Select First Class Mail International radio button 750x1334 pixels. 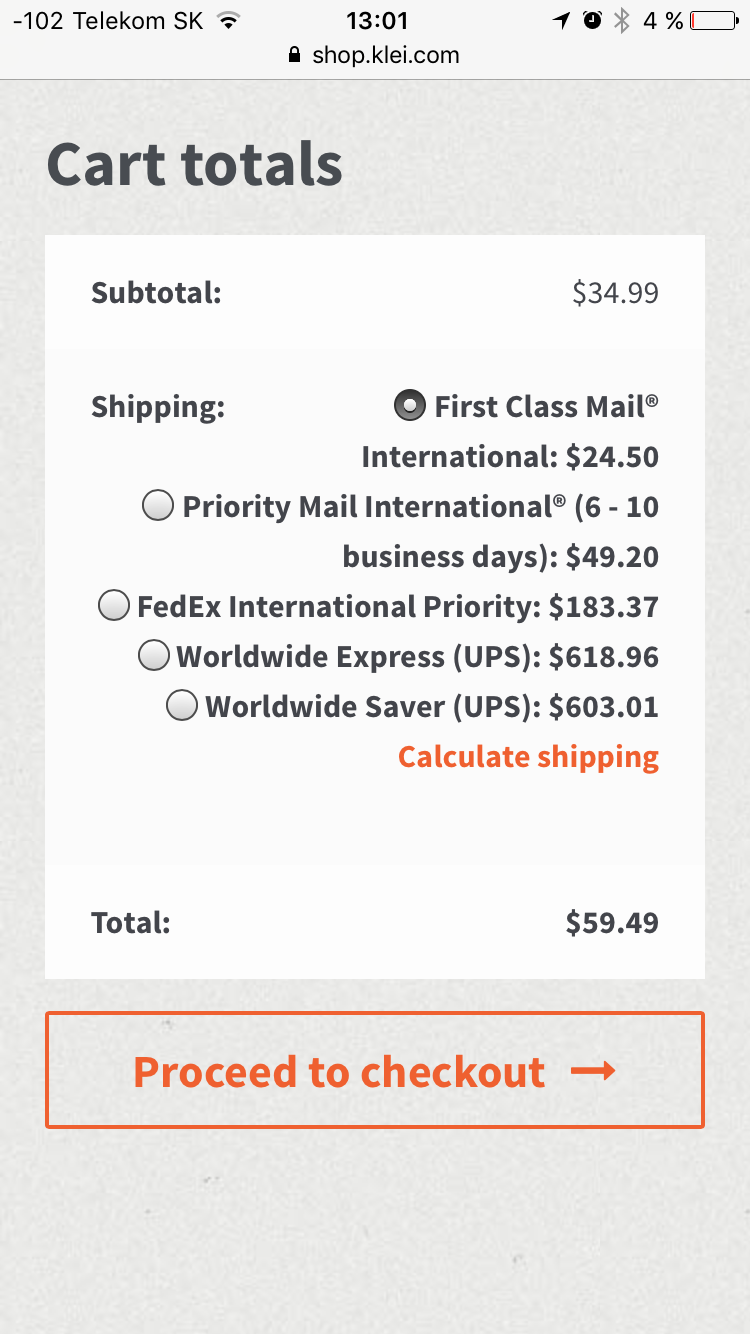click(410, 406)
